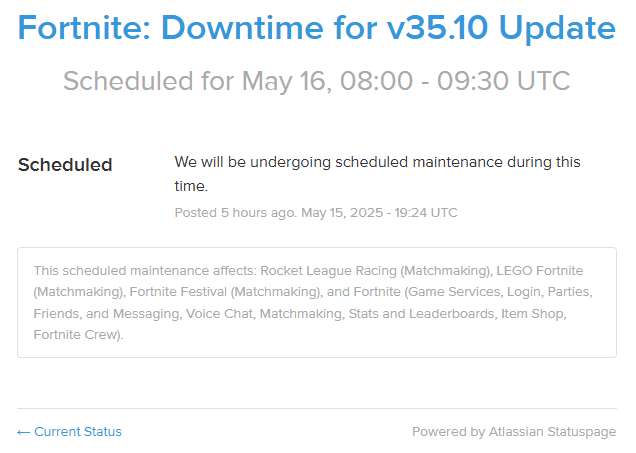636x453 pixels.
Task: Click the 09:30 UTC end time
Action: tap(503, 81)
